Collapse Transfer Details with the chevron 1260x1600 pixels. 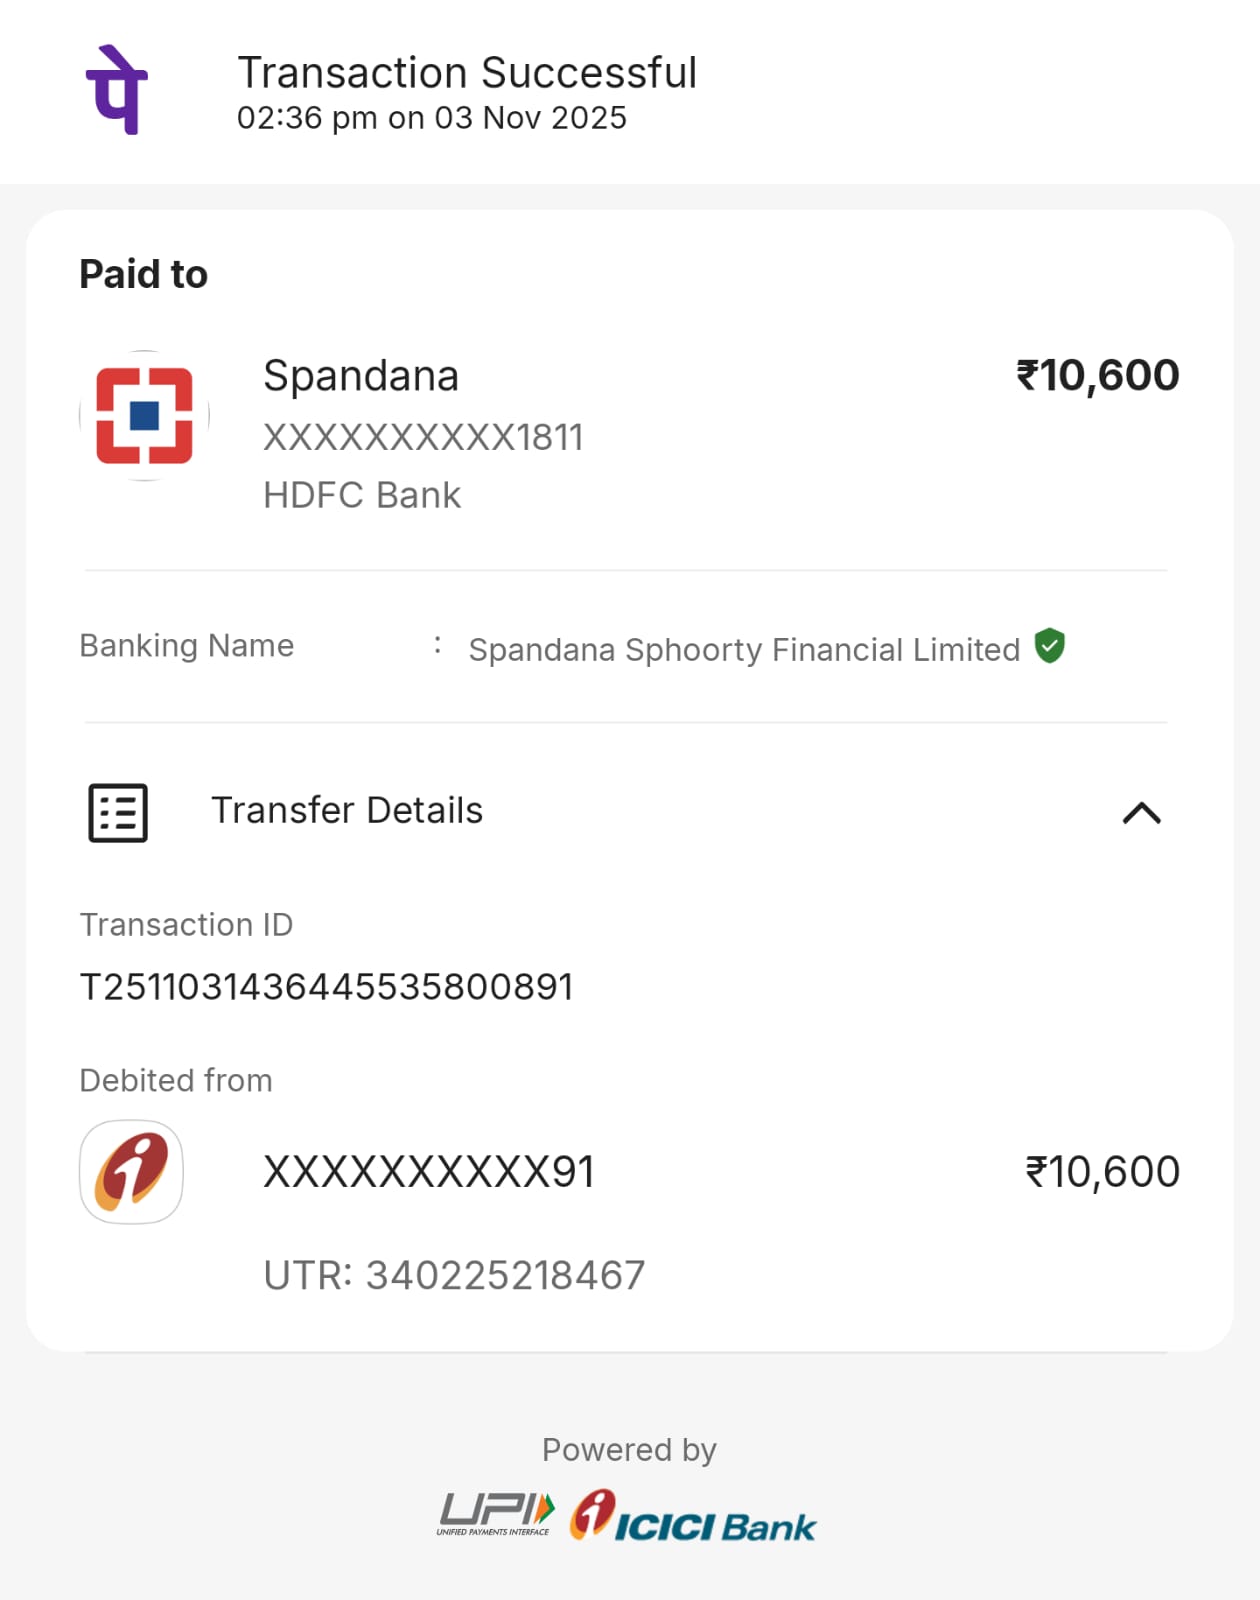tap(1141, 813)
